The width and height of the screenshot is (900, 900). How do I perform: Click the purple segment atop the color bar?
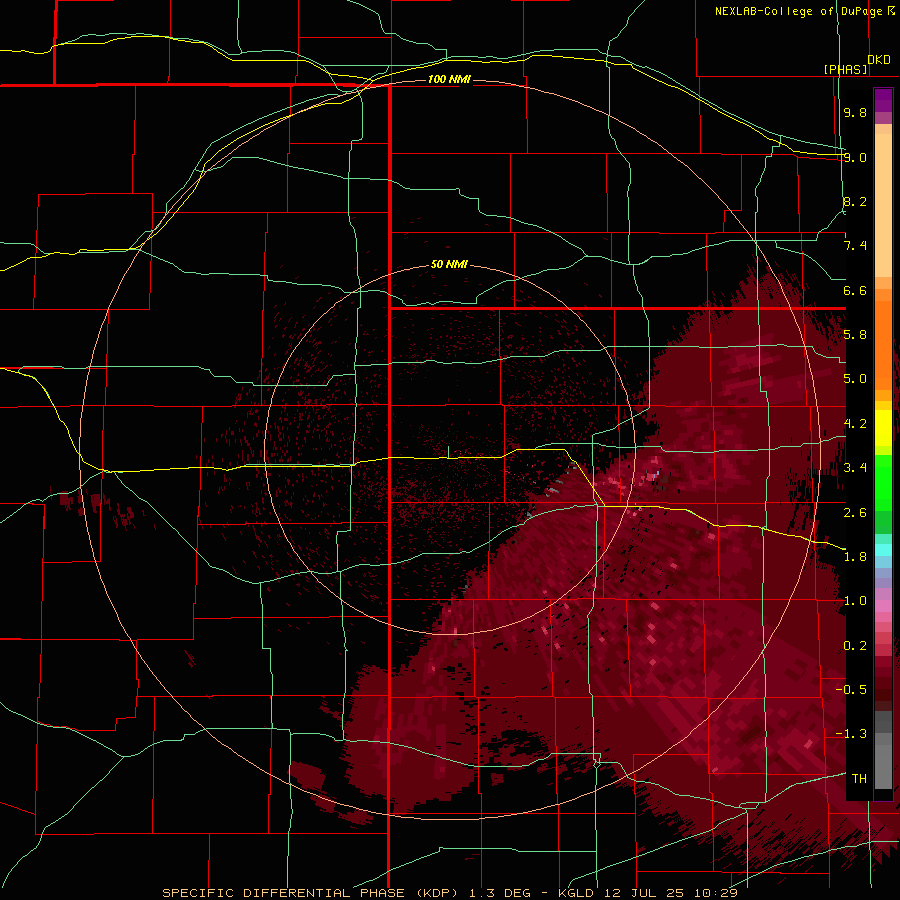883,101
